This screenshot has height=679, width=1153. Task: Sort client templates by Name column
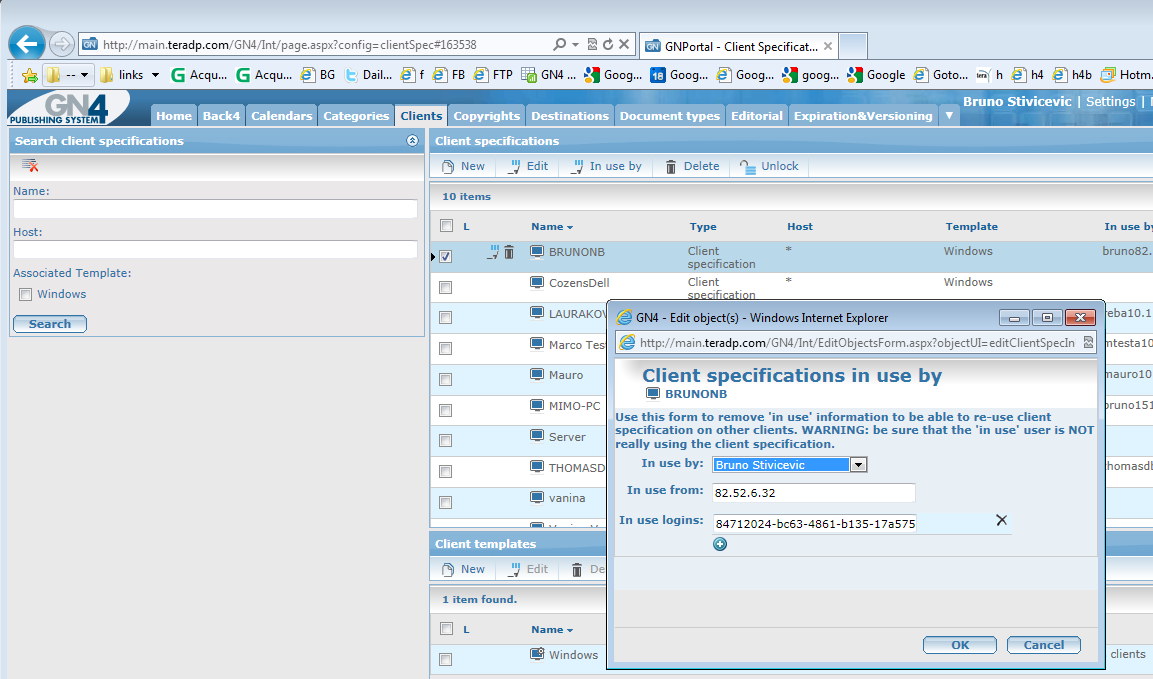551,630
